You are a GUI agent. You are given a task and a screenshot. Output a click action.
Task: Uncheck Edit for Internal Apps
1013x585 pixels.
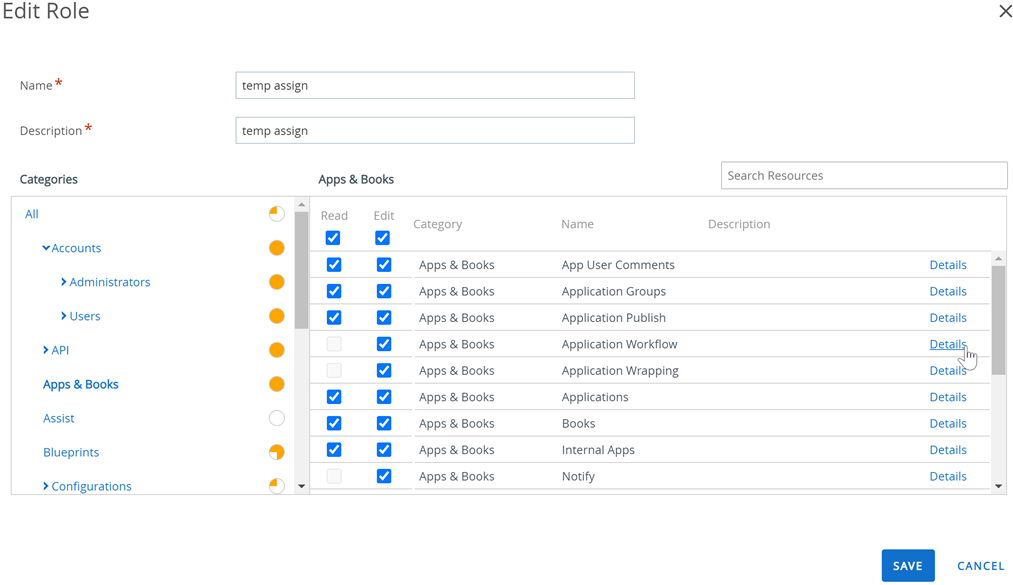tap(384, 450)
